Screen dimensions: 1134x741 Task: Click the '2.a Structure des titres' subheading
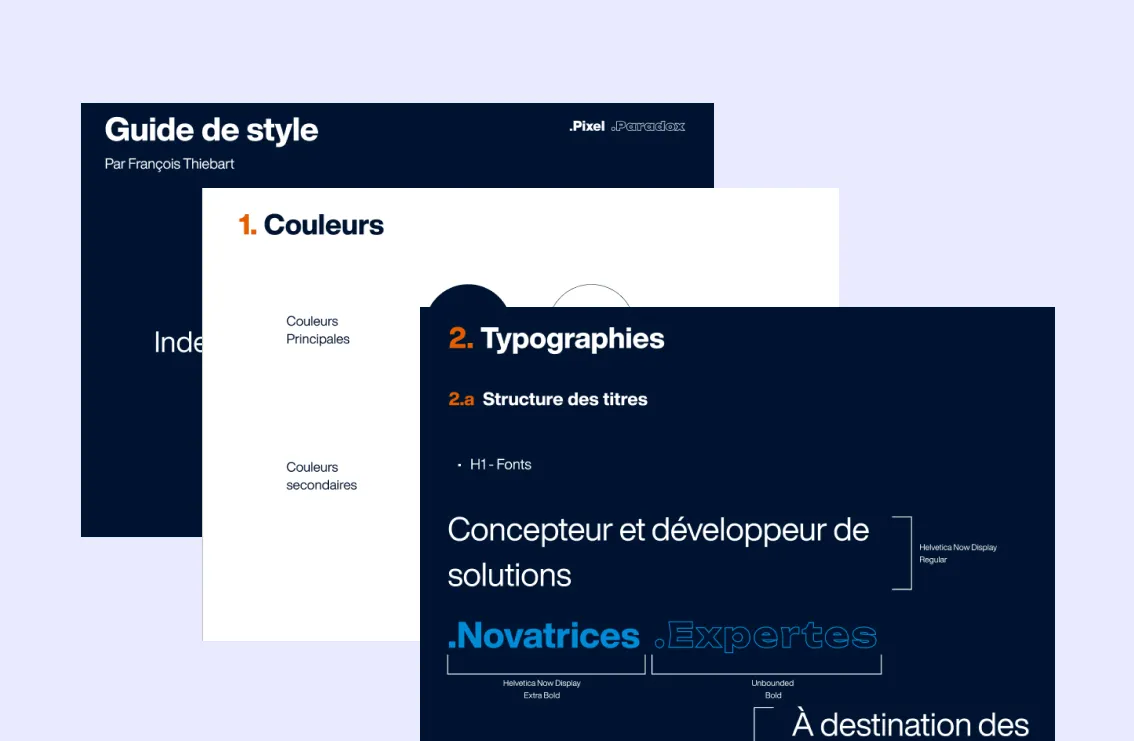[x=548, y=399]
